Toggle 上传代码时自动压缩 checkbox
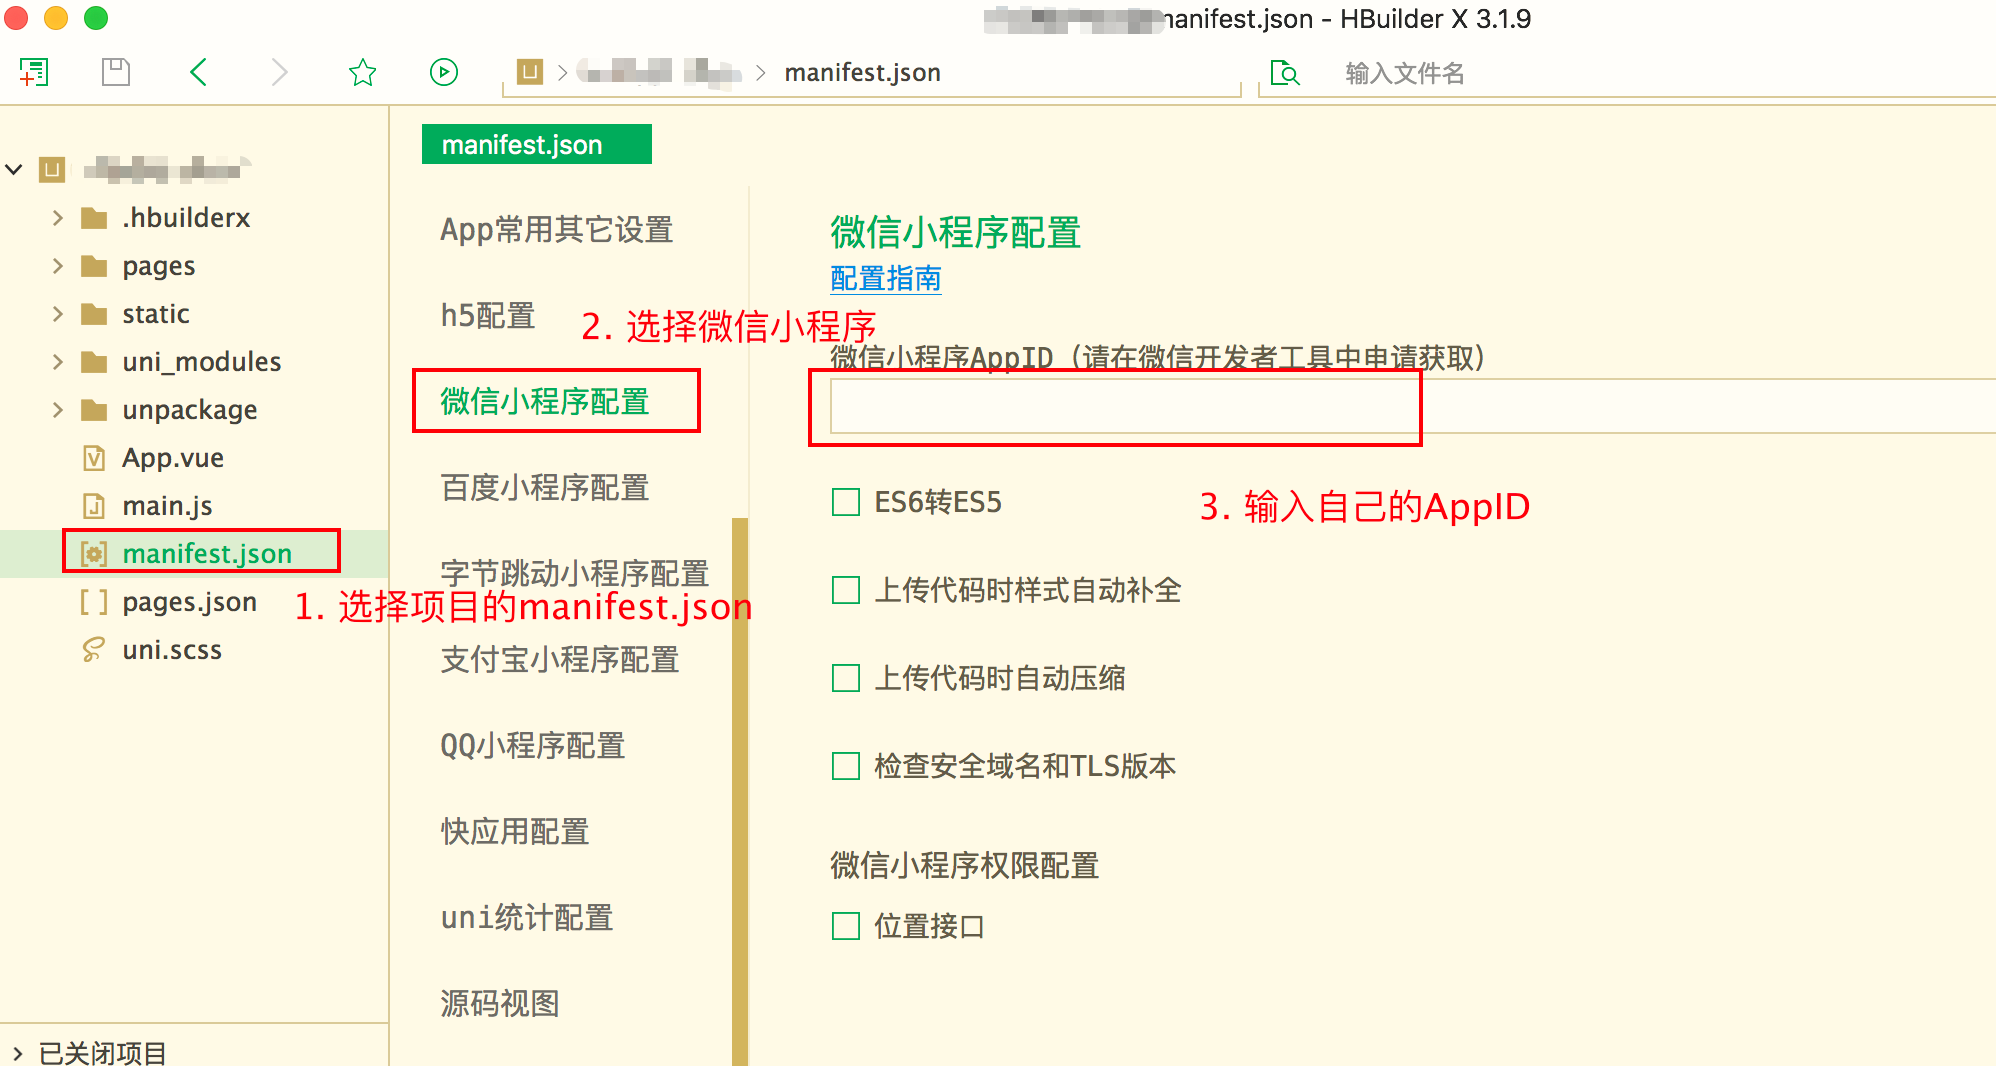This screenshot has height=1066, width=1996. [x=846, y=678]
